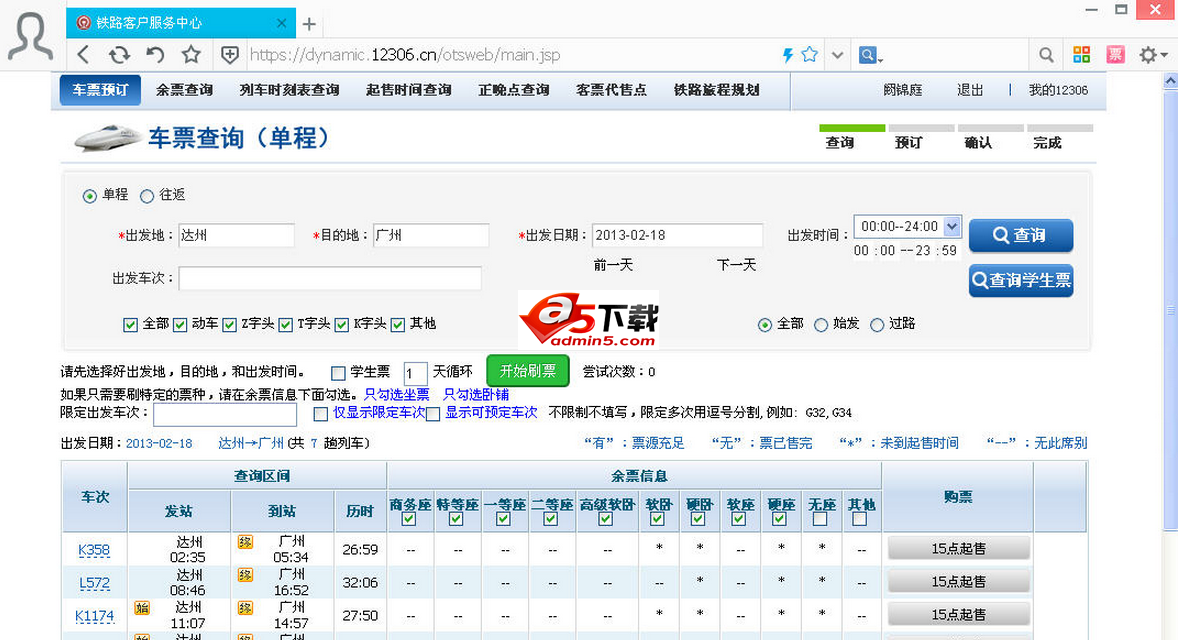Uncheck the 动车 train type checkbox

181,324
